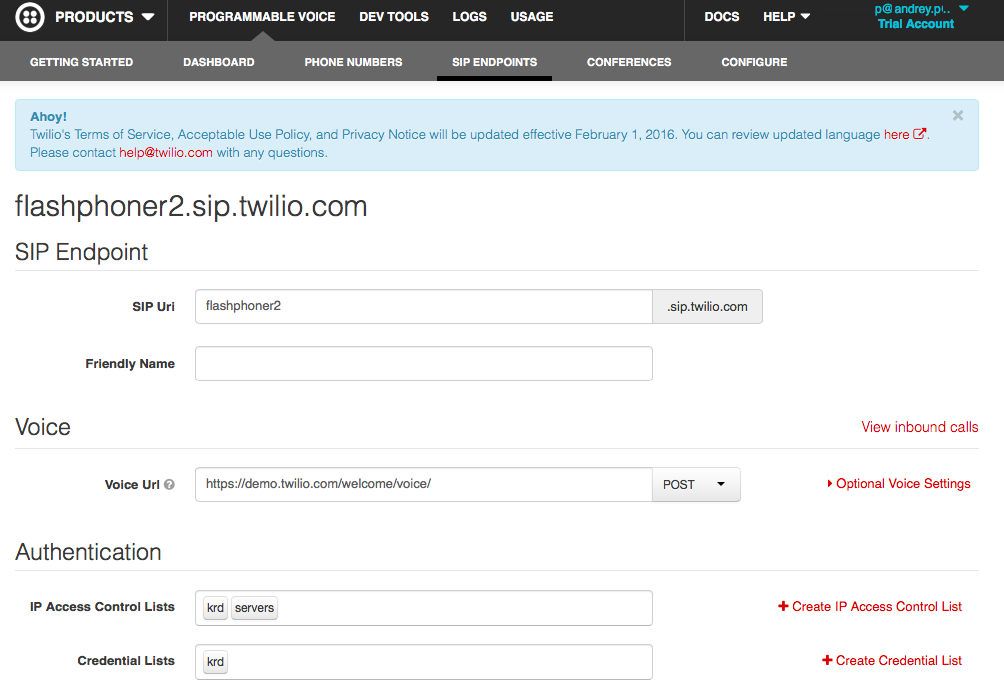
Task: Click the plus icon for Create Credential List
Action: click(x=827, y=660)
